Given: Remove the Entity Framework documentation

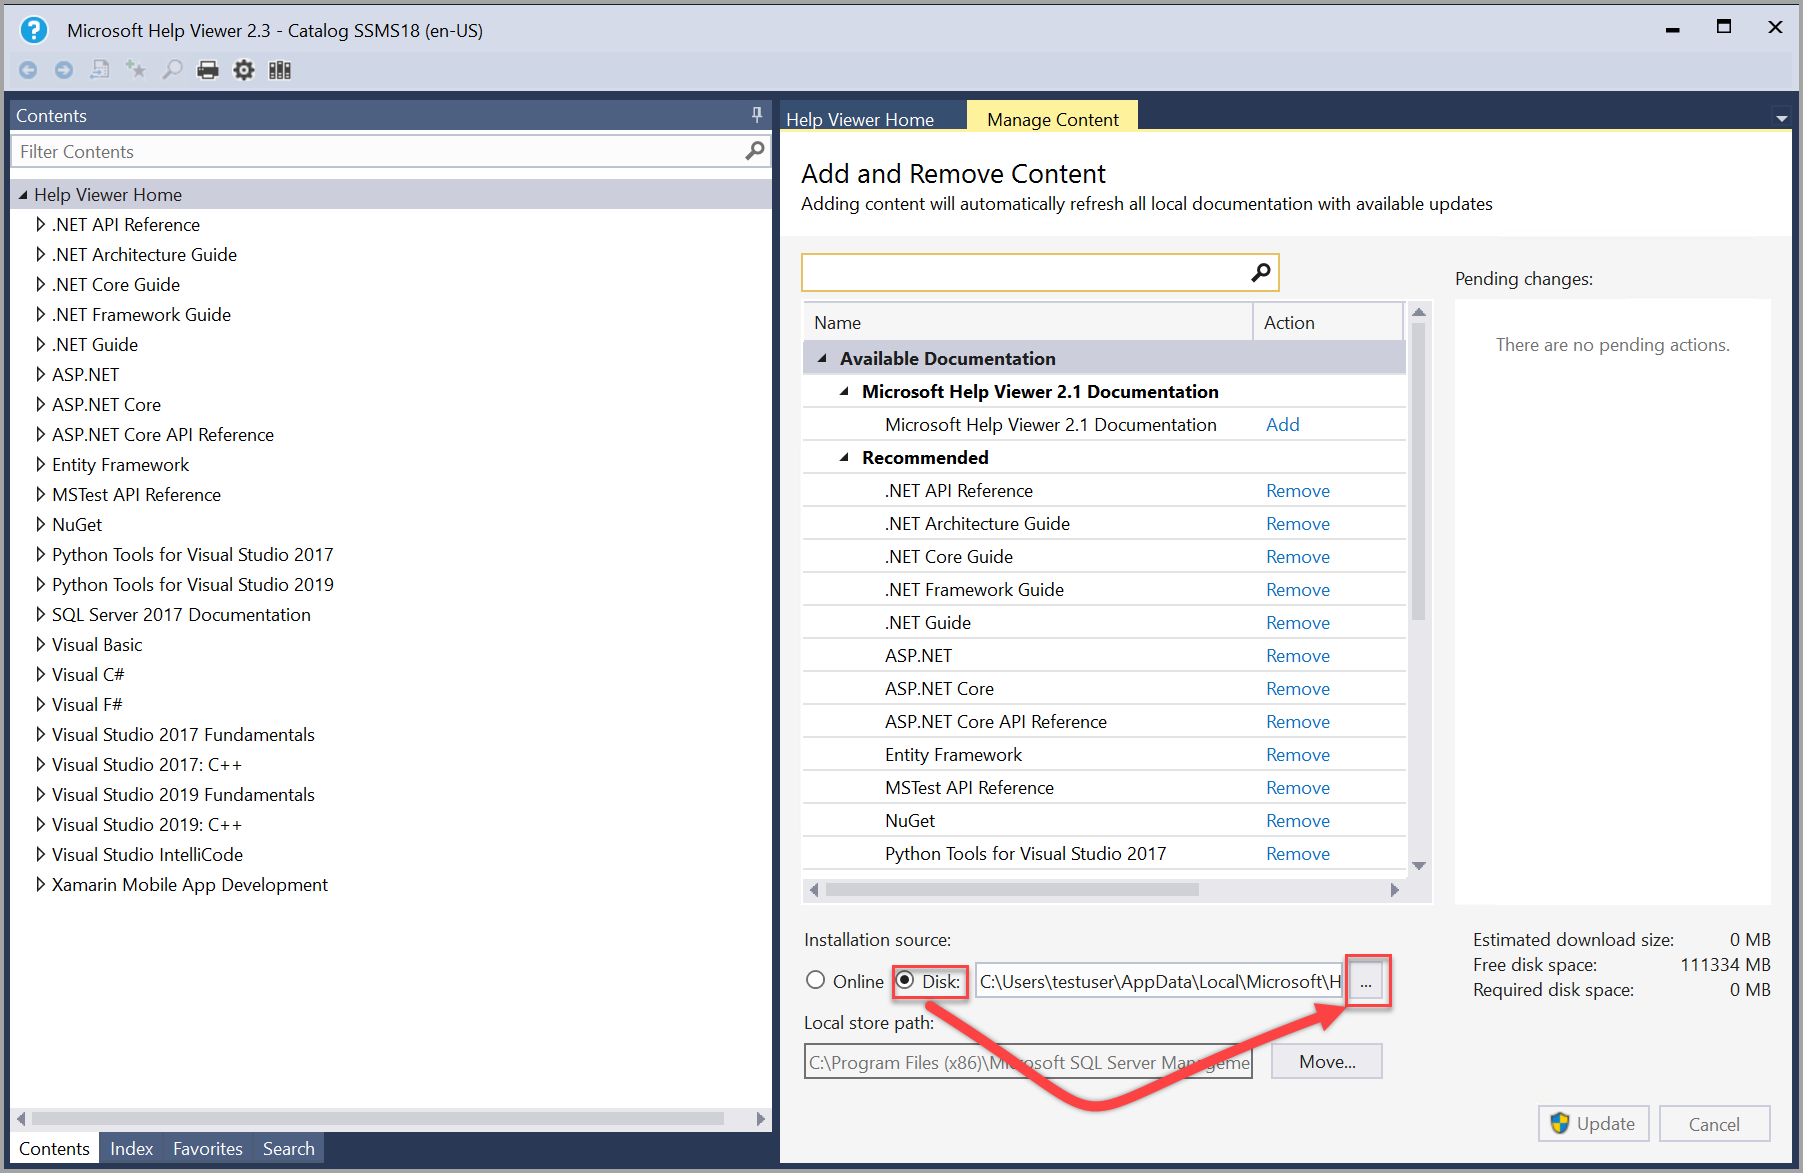Looking at the screenshot, I should [1297, 754].
